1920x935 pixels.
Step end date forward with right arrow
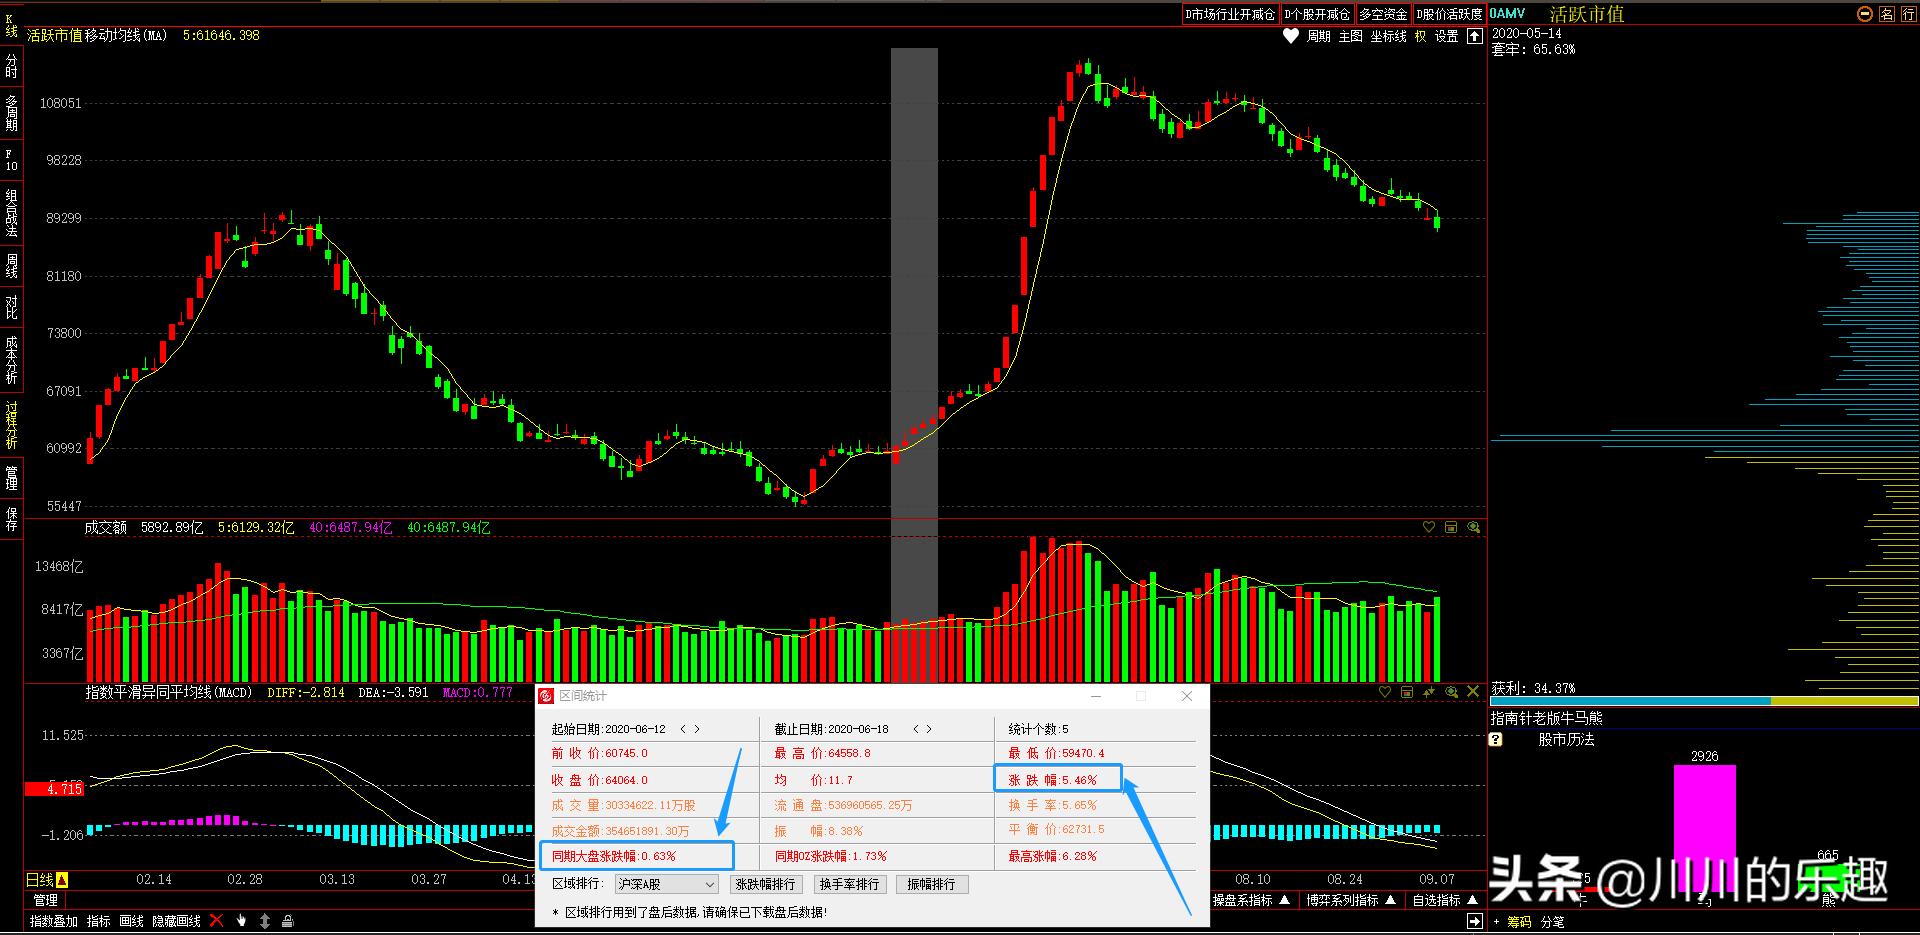pos(929,729)
